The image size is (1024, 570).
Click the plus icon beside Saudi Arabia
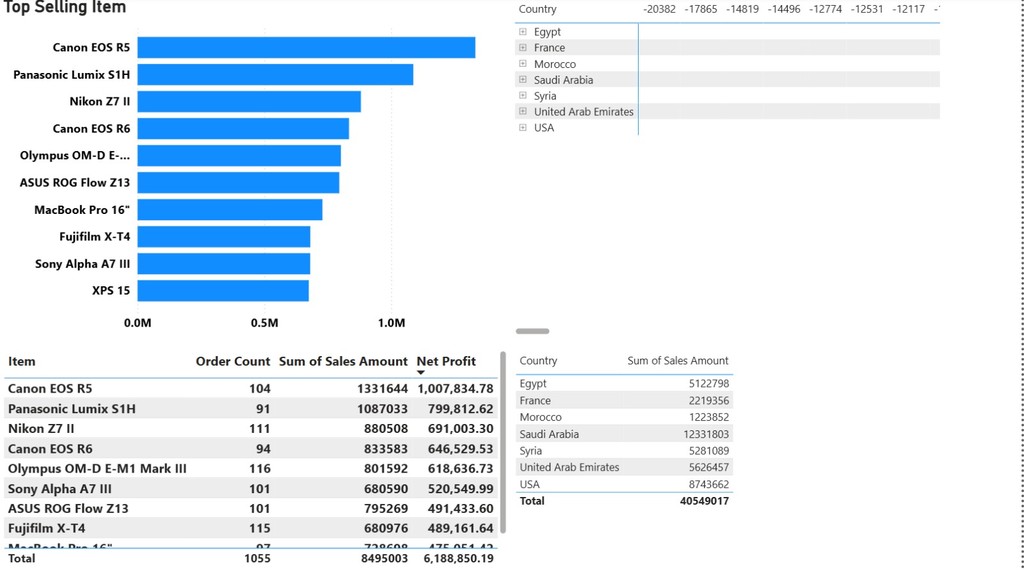pyautogui.click(x=522, y=80)
